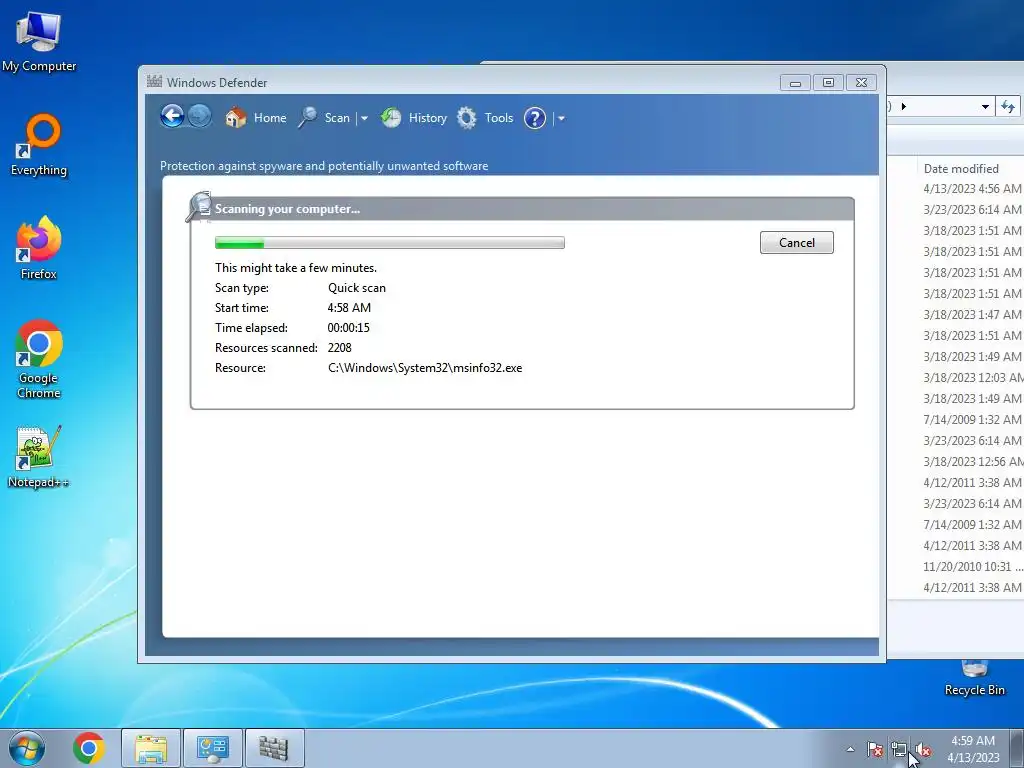
Task: Click the muted volume tray icon
Action: (923, 749)
